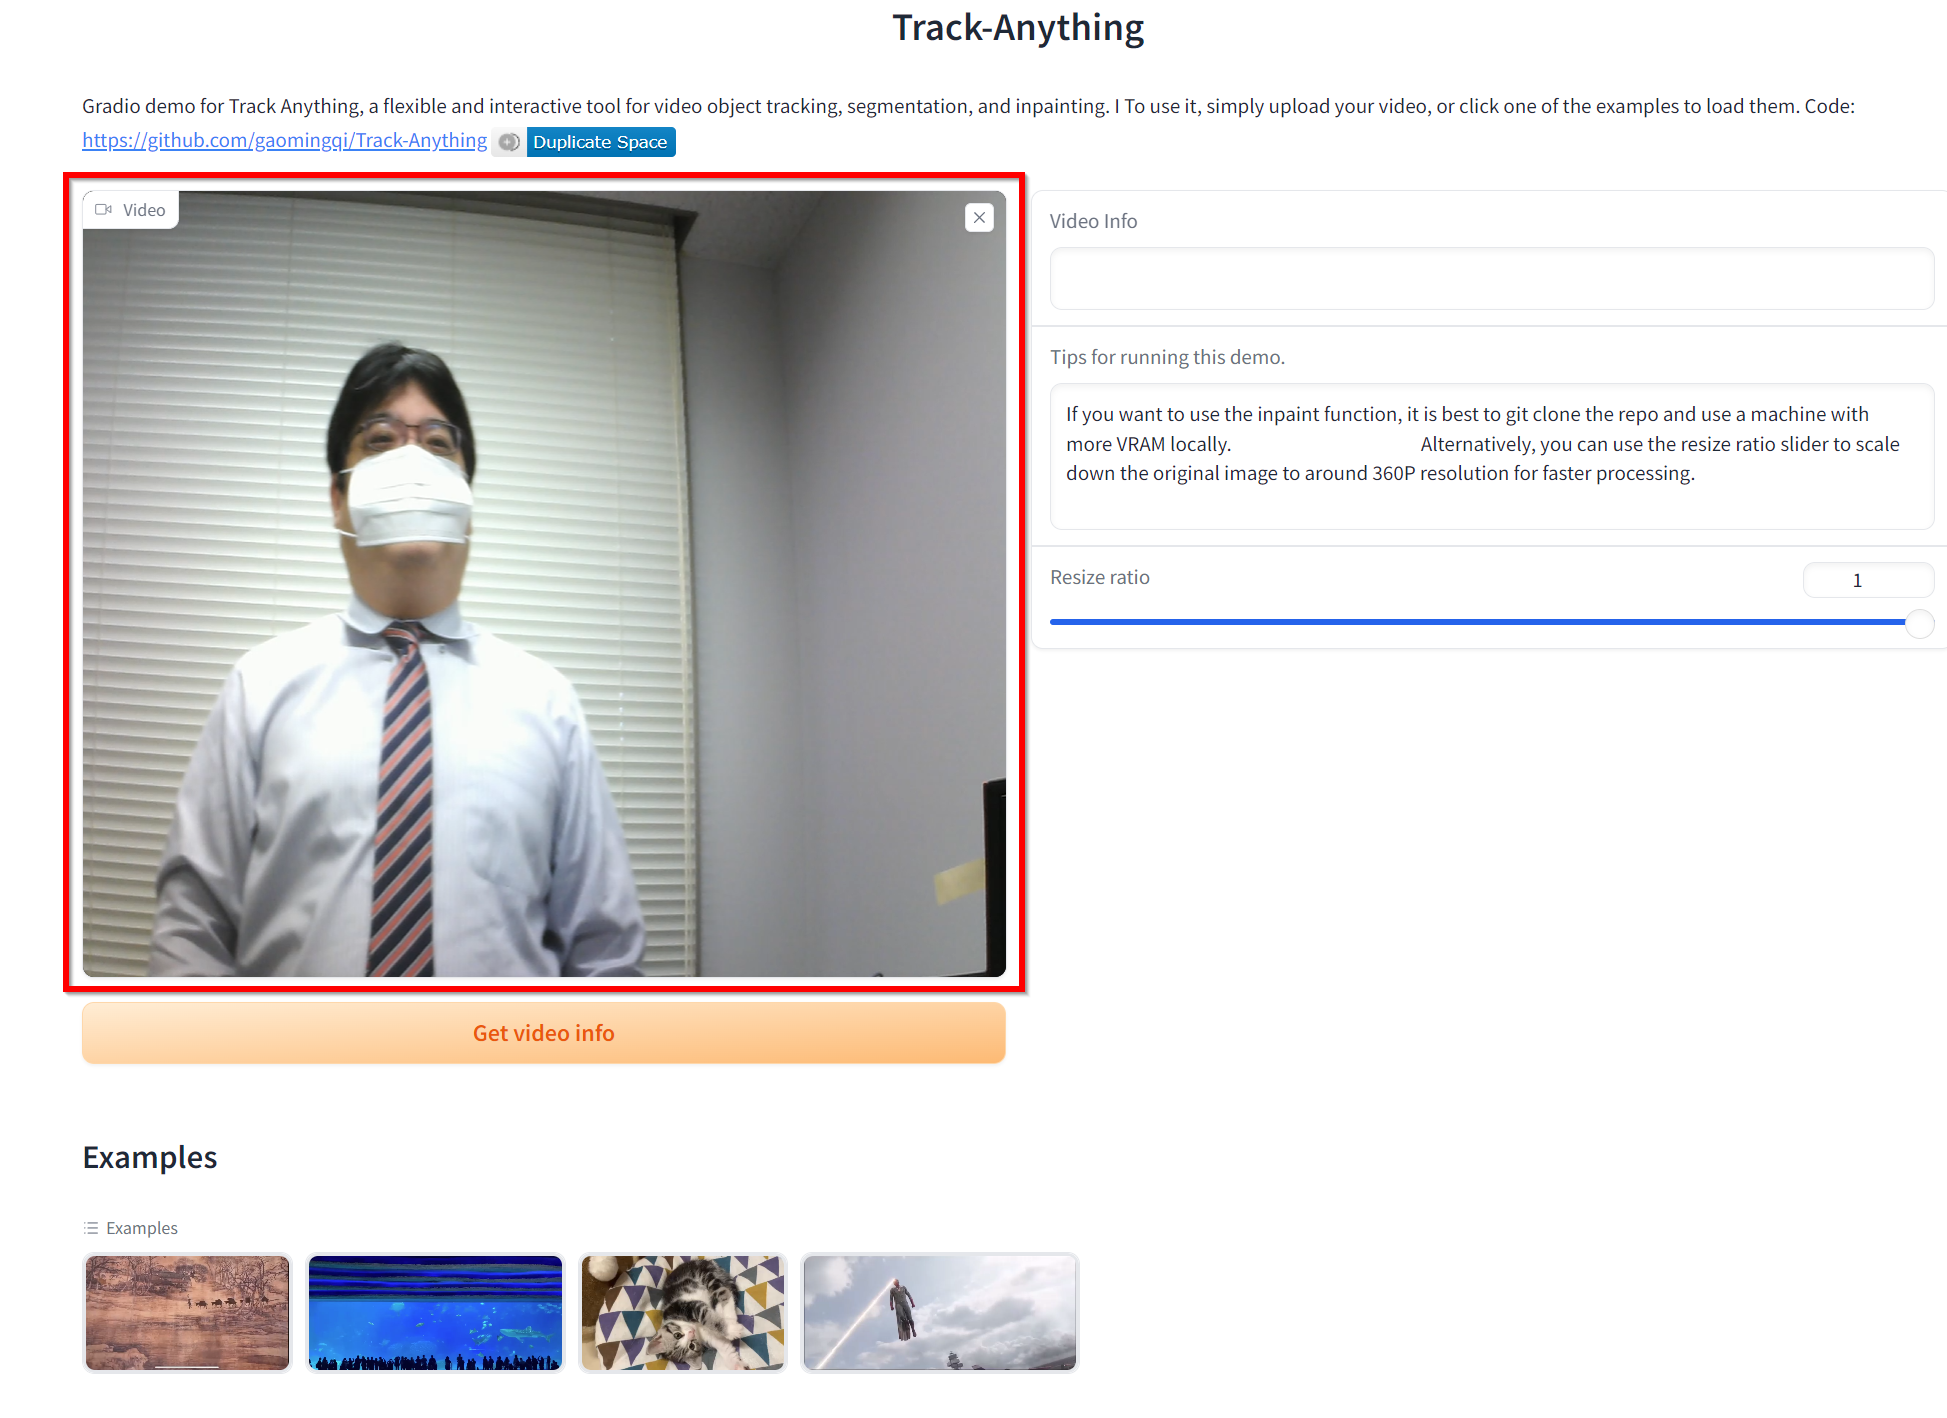The width and height of the screenshot is (1947, 1418).
Task: Click the Track-Anything page title
Action: pos(1018,28)
